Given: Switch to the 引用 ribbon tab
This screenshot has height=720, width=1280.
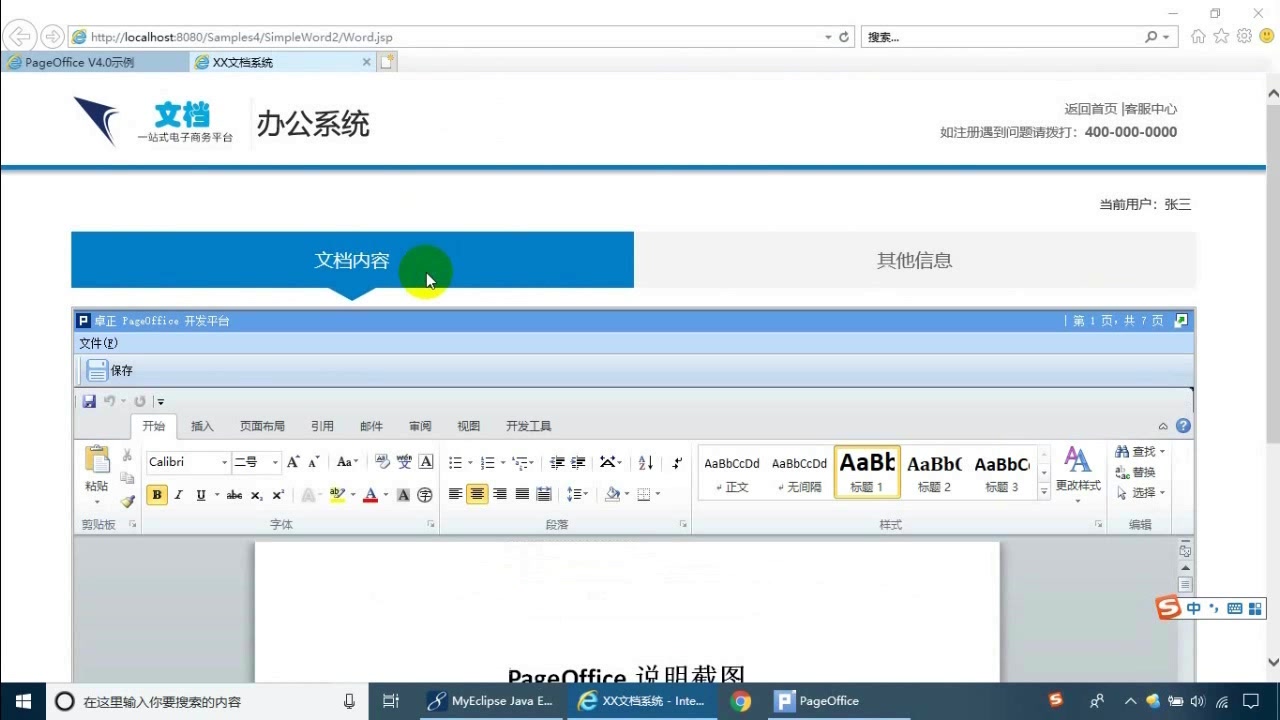Looking at the screenshot, I should [x=322, y=426].
